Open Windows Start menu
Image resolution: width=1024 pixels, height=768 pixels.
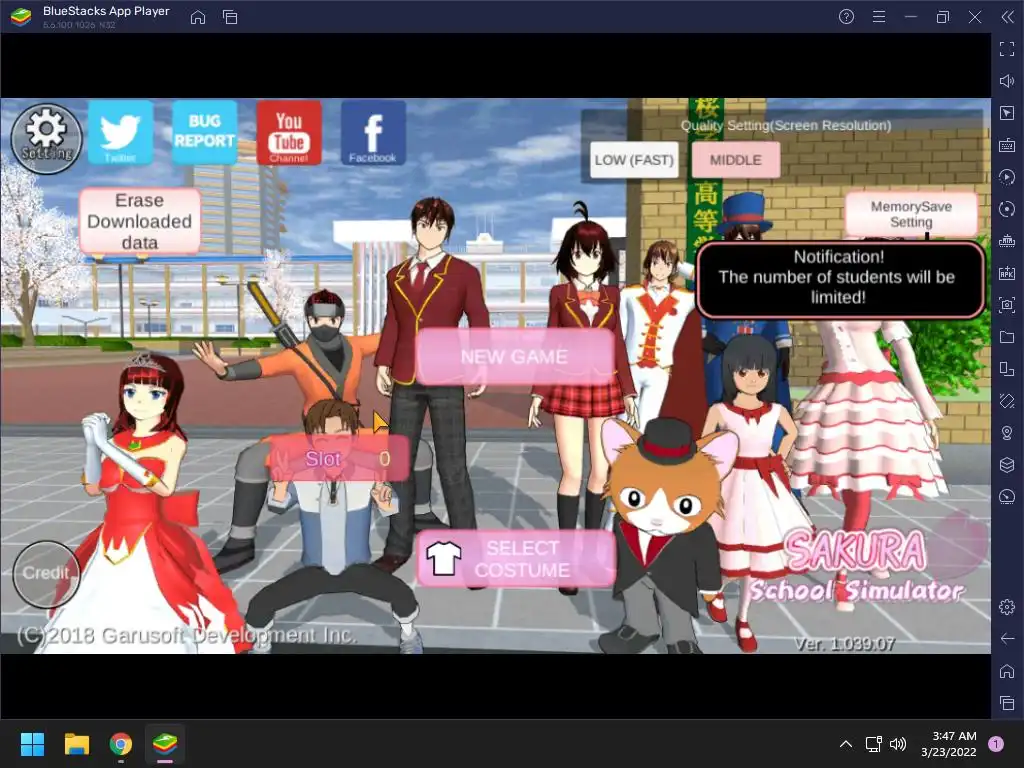(32, 744)
